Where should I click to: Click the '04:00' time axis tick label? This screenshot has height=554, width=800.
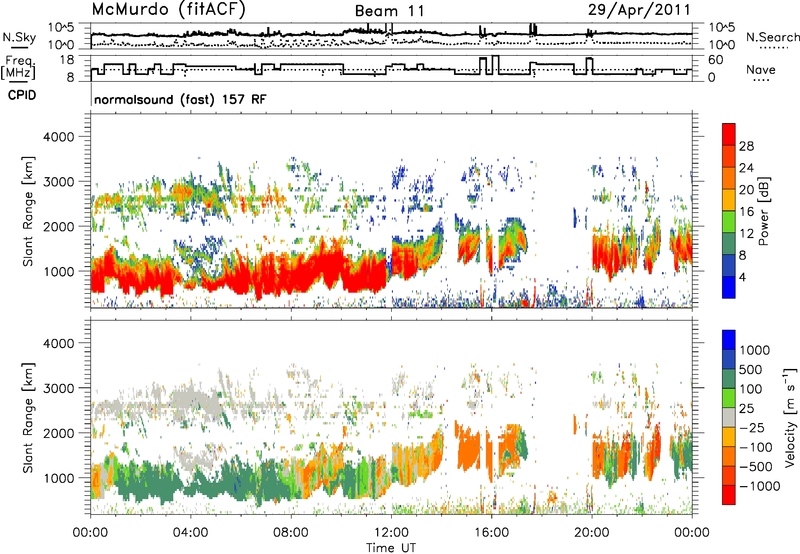tap(190, 533)
